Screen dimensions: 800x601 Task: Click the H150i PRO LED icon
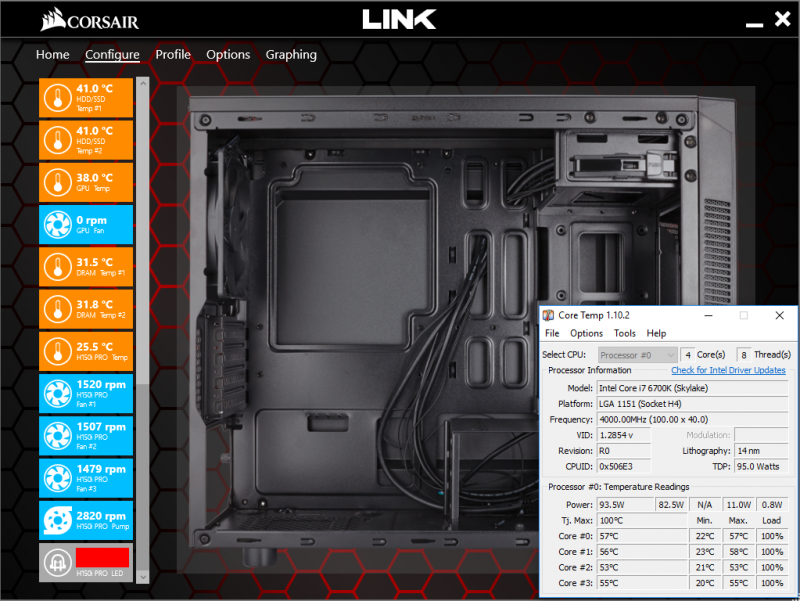[58, 563]
